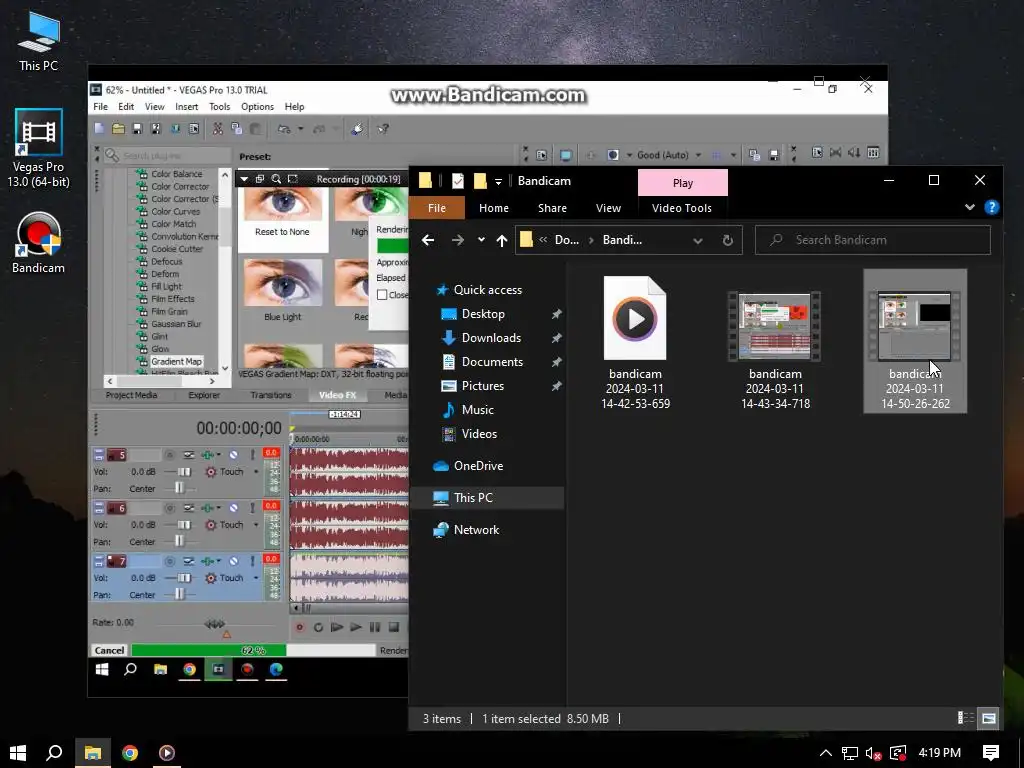1024x768 pixels.
Task: Adjust track 6 pan slider
Action: pyautogui.click(x=178, y=541)
